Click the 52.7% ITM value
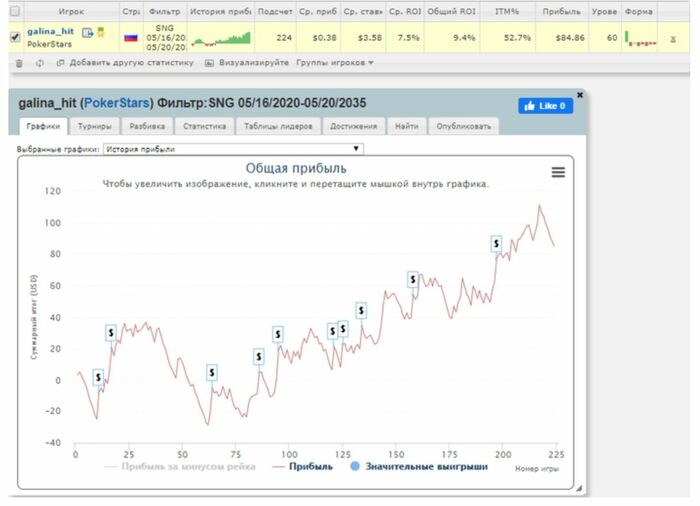 pyautogui.click(x=517, y=38)
